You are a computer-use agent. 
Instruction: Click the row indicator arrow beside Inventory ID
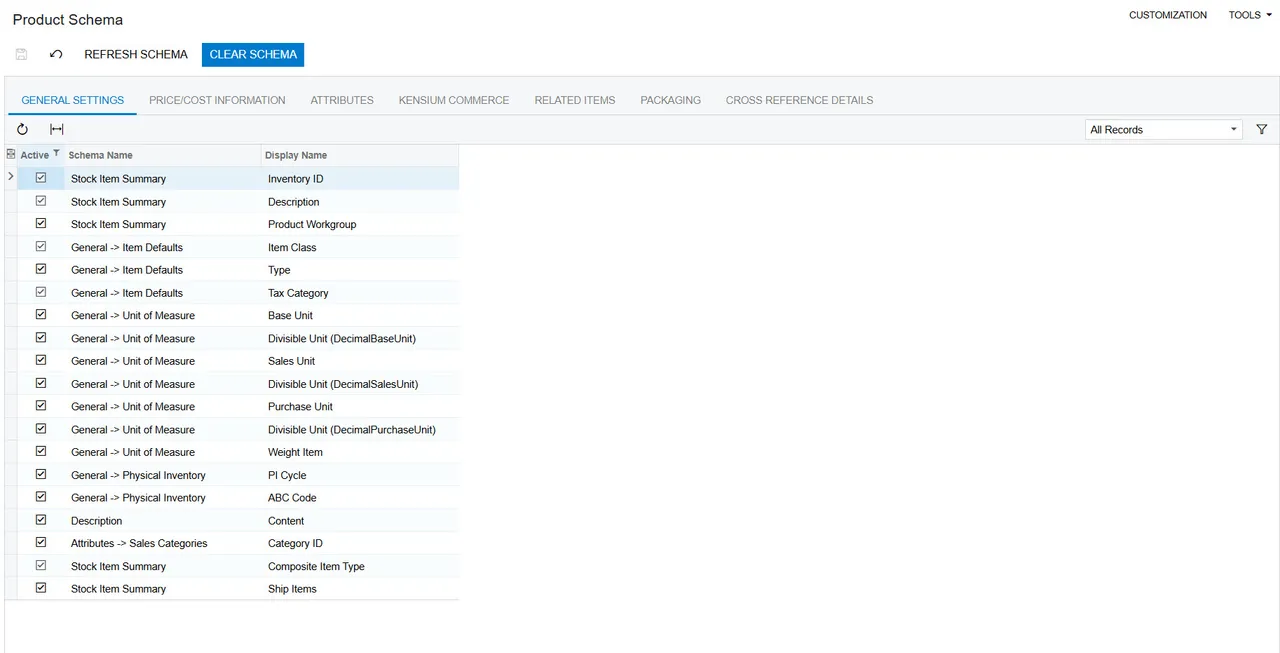tap(11, 177)
